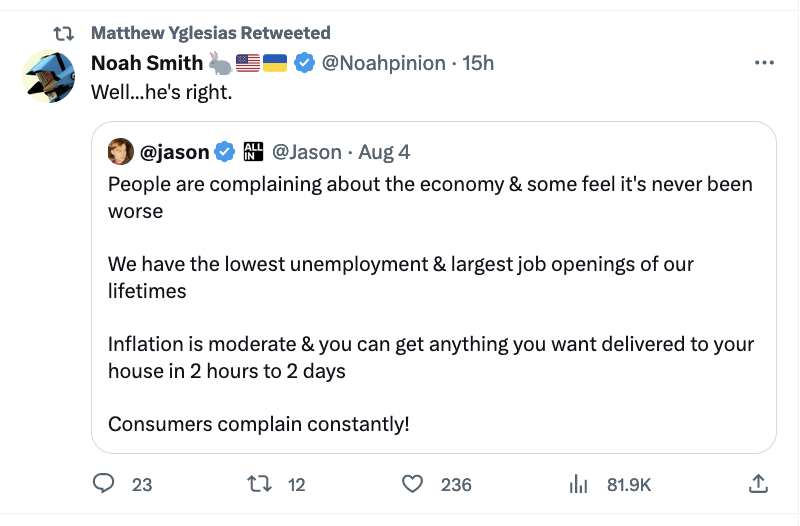Click the retweeted arrows icon above the post

pos(63,33)
